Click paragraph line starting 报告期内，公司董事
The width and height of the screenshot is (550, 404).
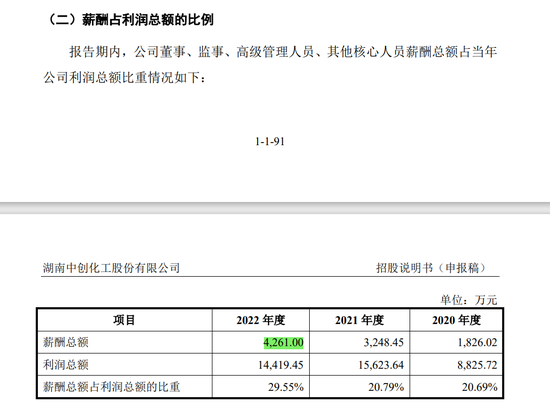(283, 52)
